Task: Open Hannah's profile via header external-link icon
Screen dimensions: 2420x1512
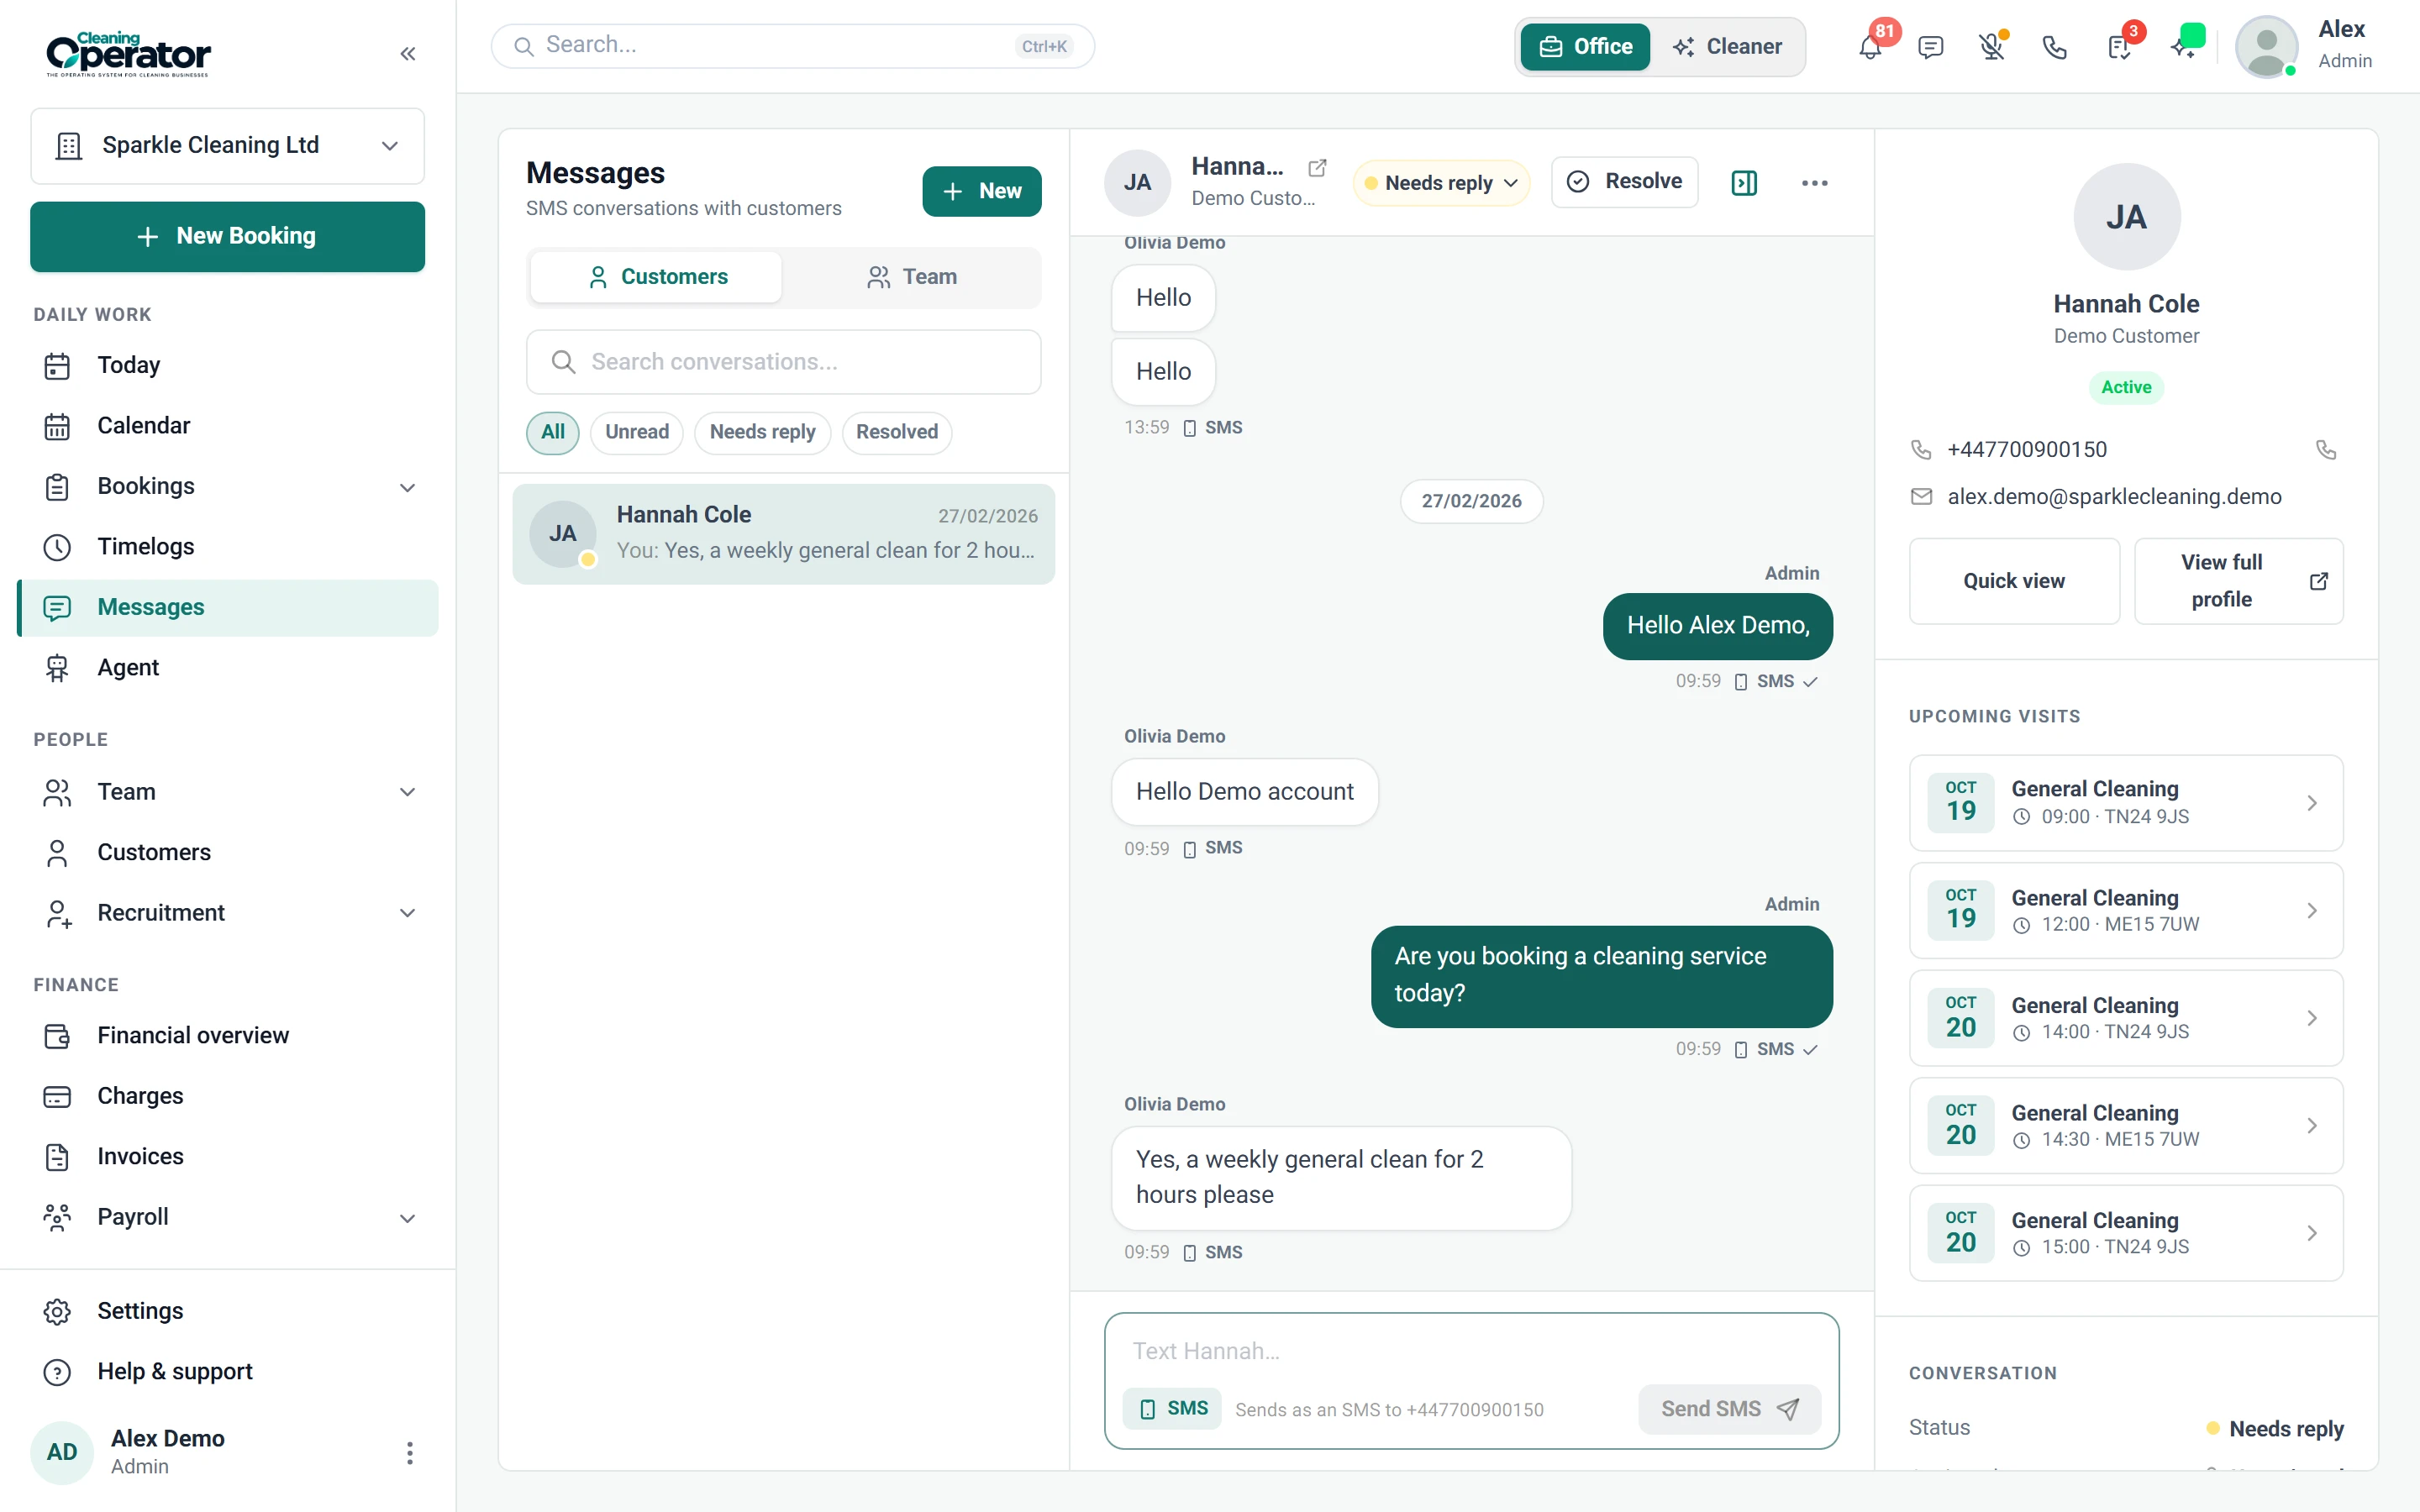Action: (x=1317, y=167)
